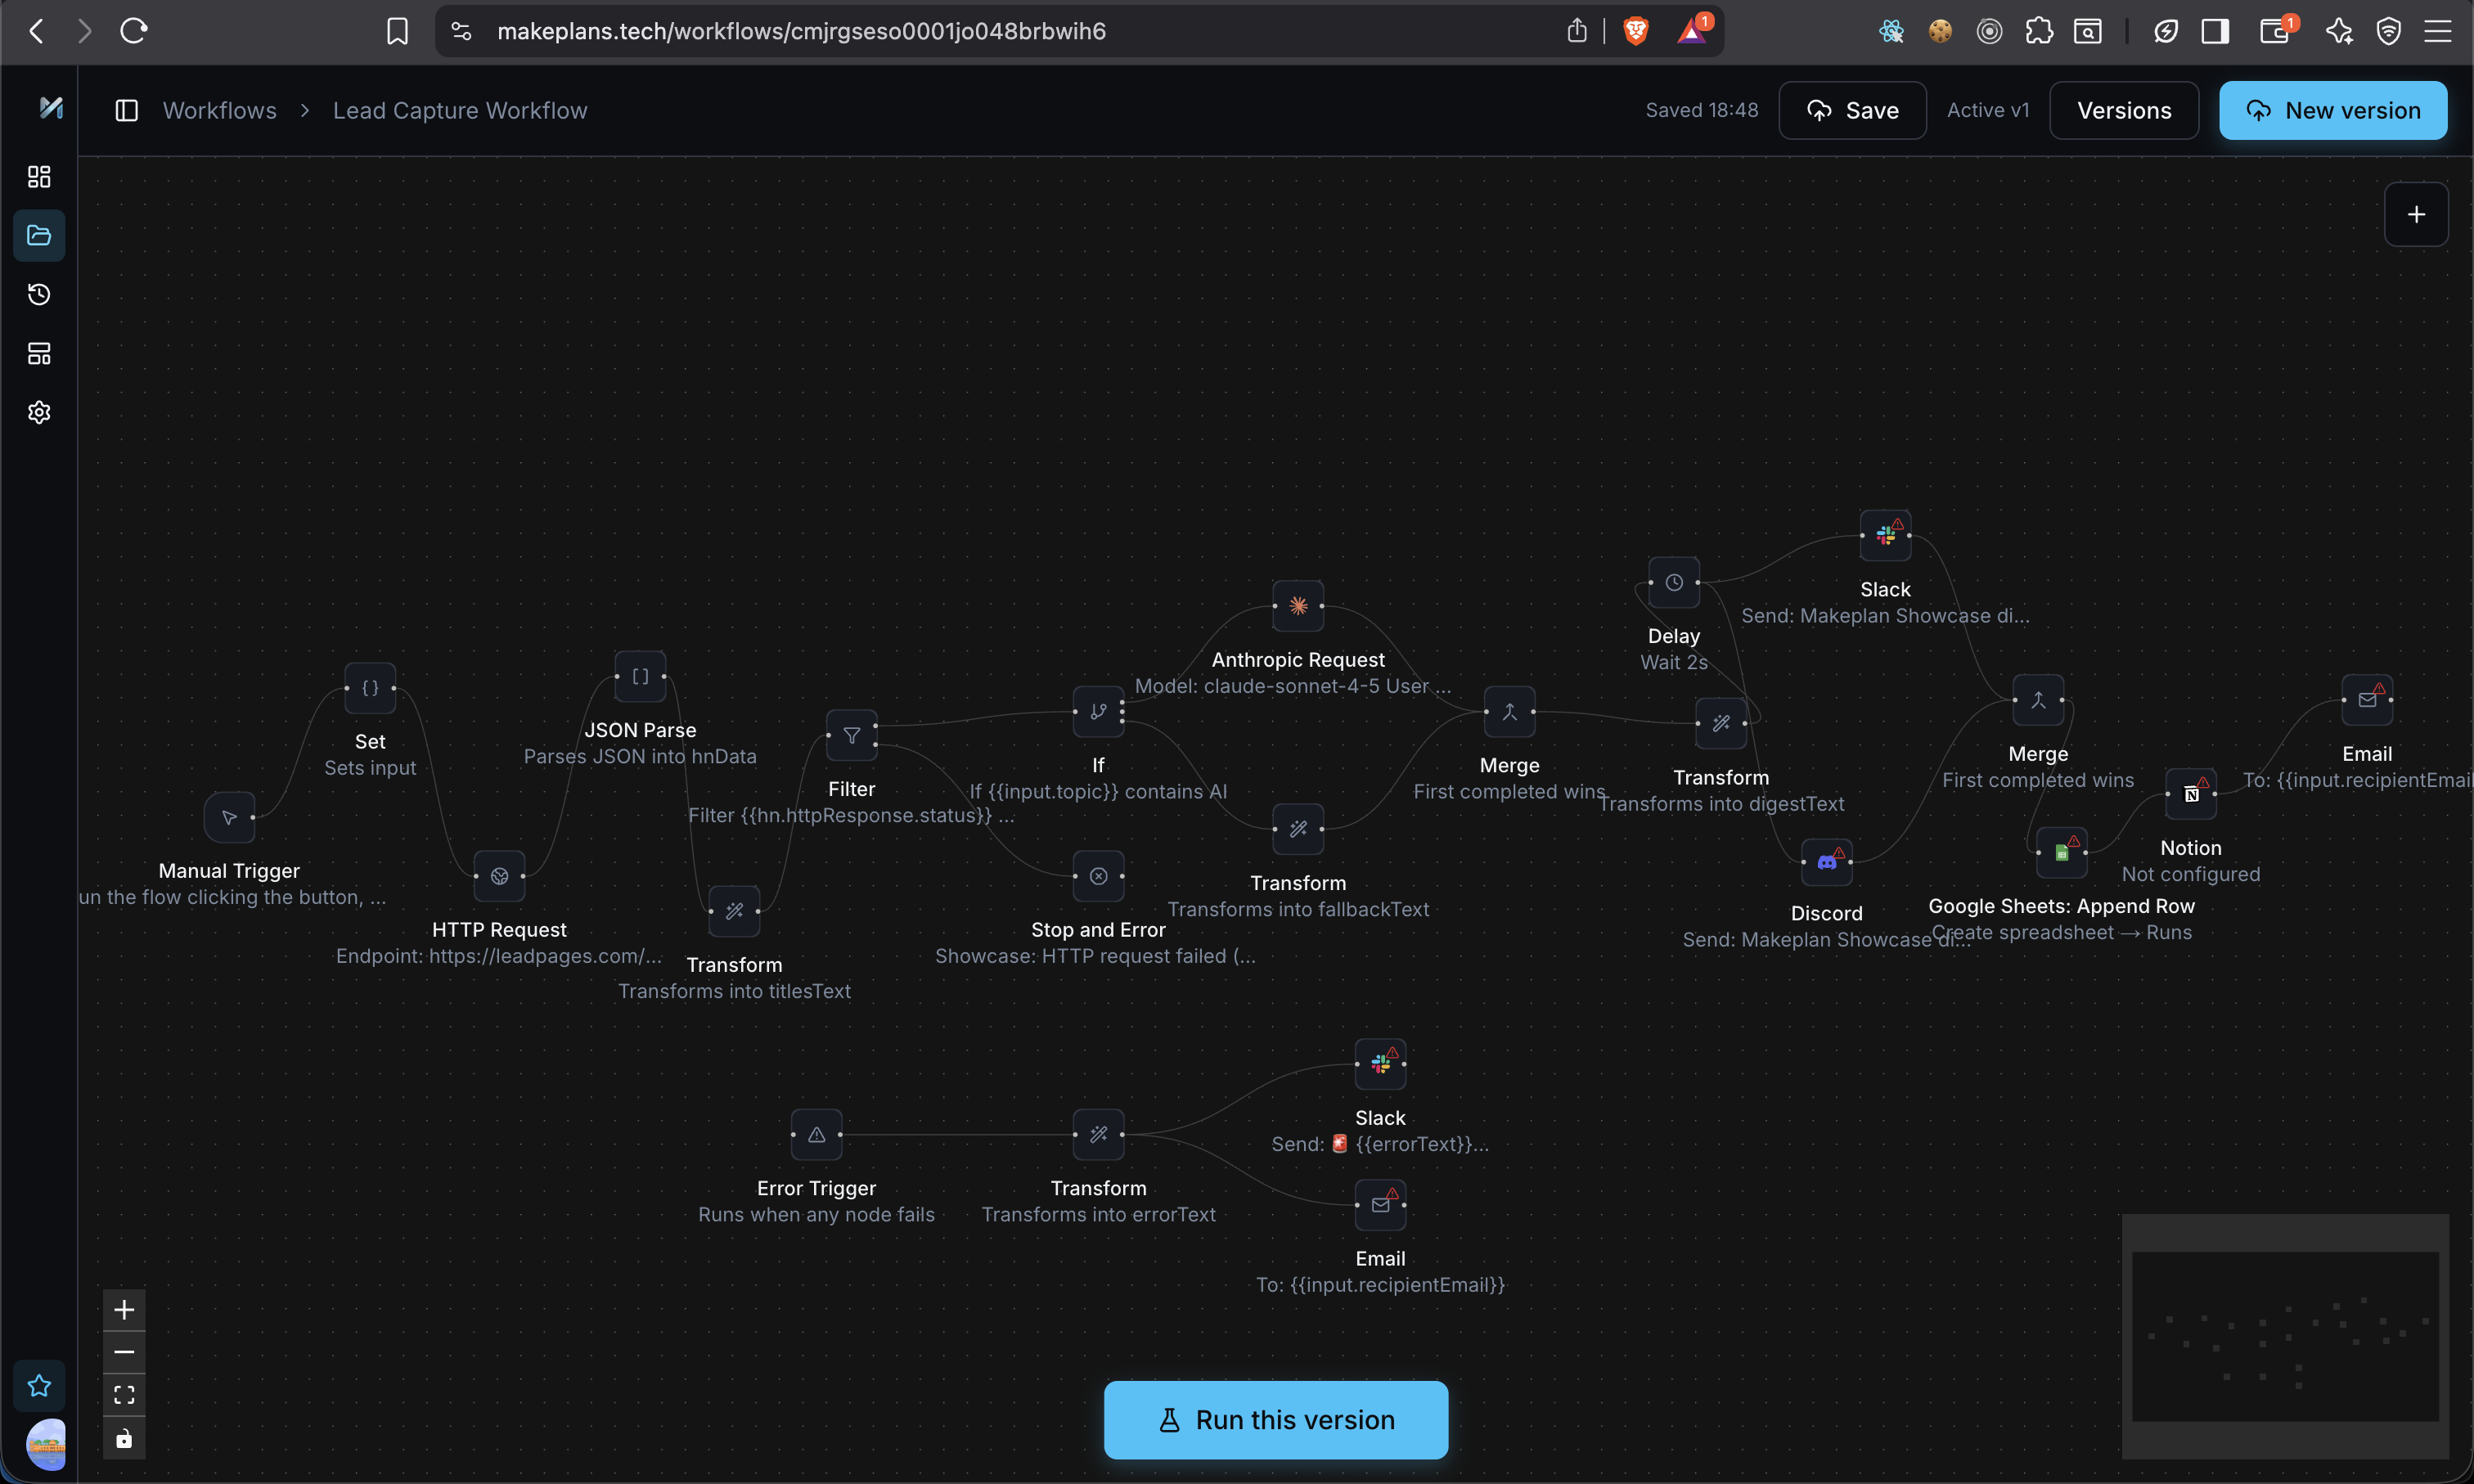
Task: Select the Discord node icon
Action: click(1826, 861)
